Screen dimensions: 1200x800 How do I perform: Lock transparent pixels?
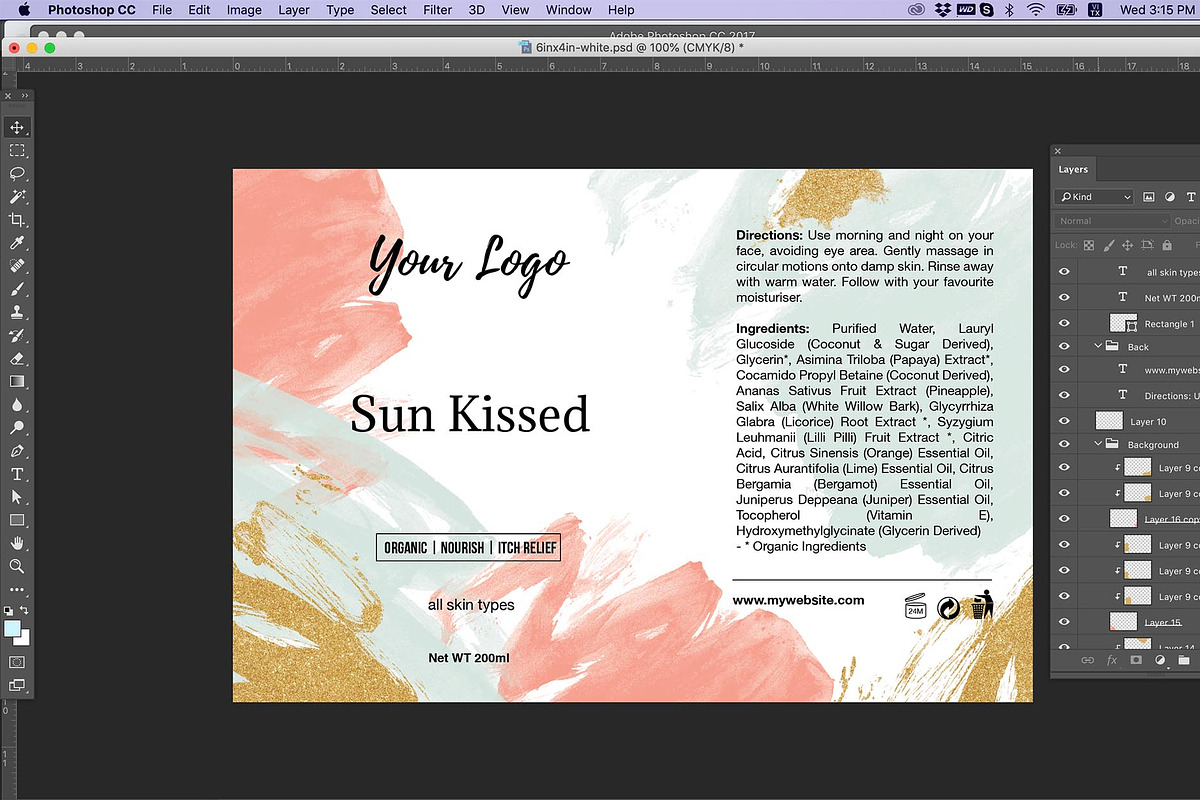point(1089,245)
